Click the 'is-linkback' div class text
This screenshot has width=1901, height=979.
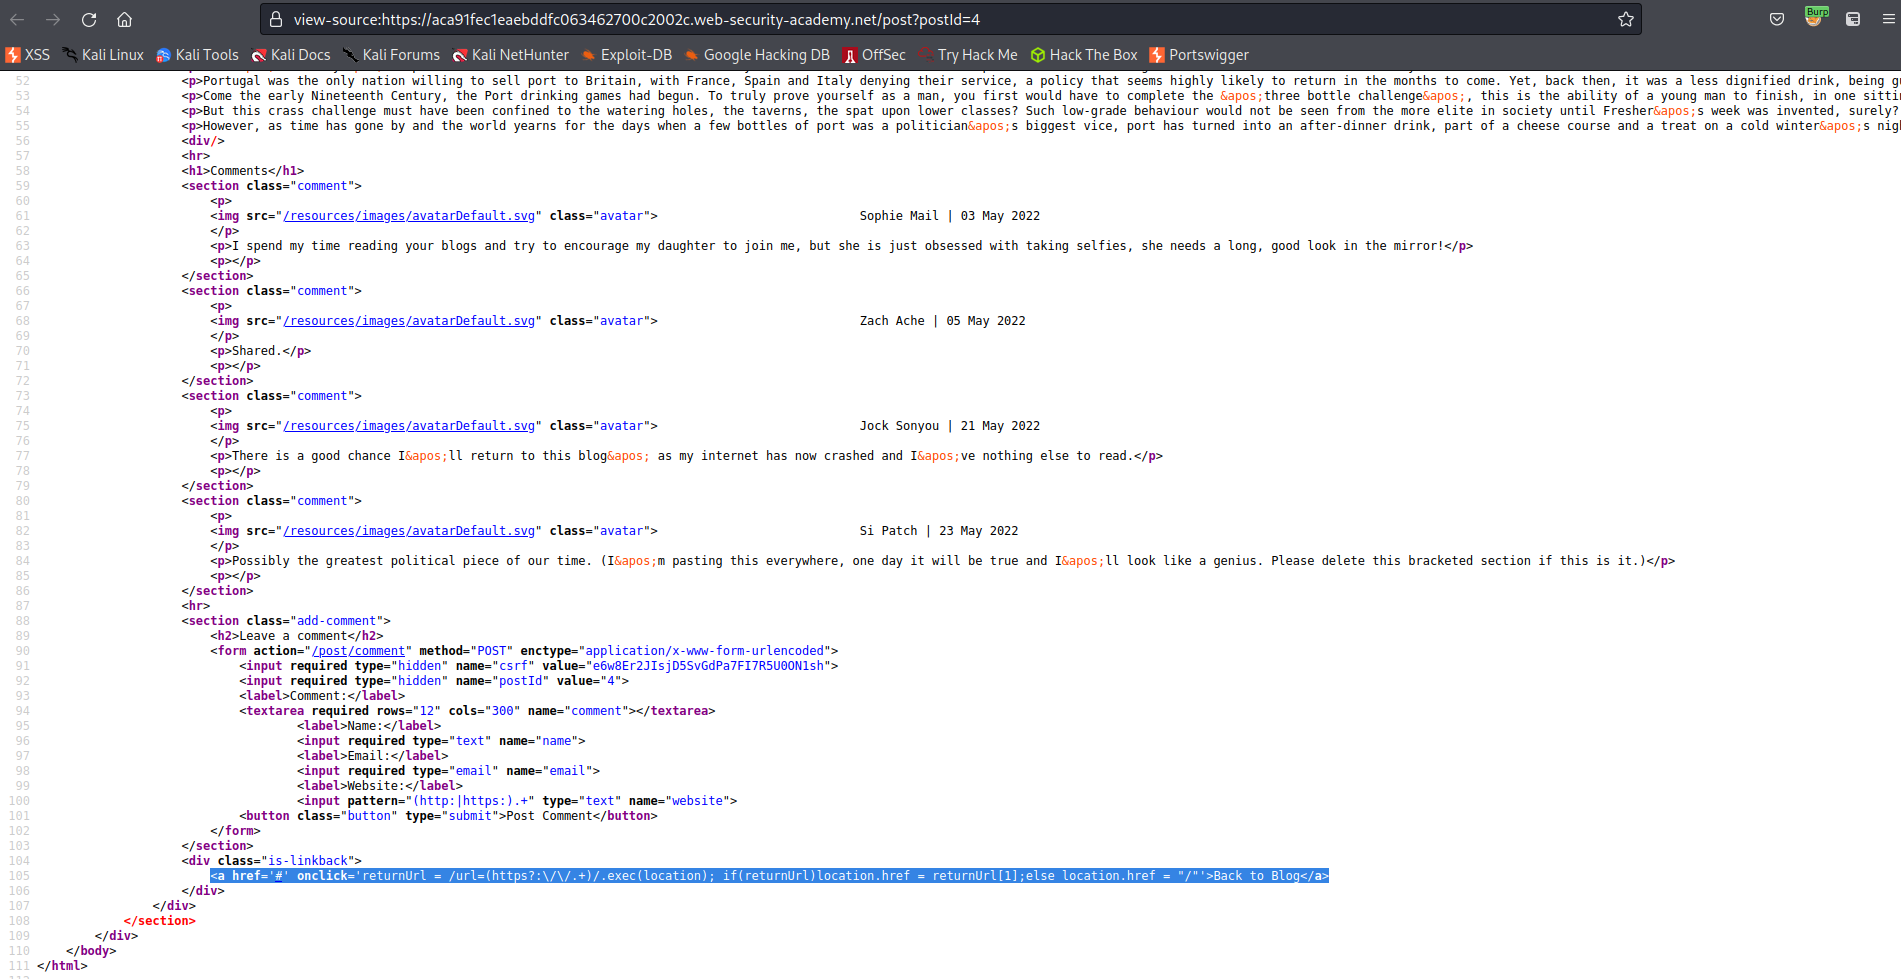tap(307, 861)
